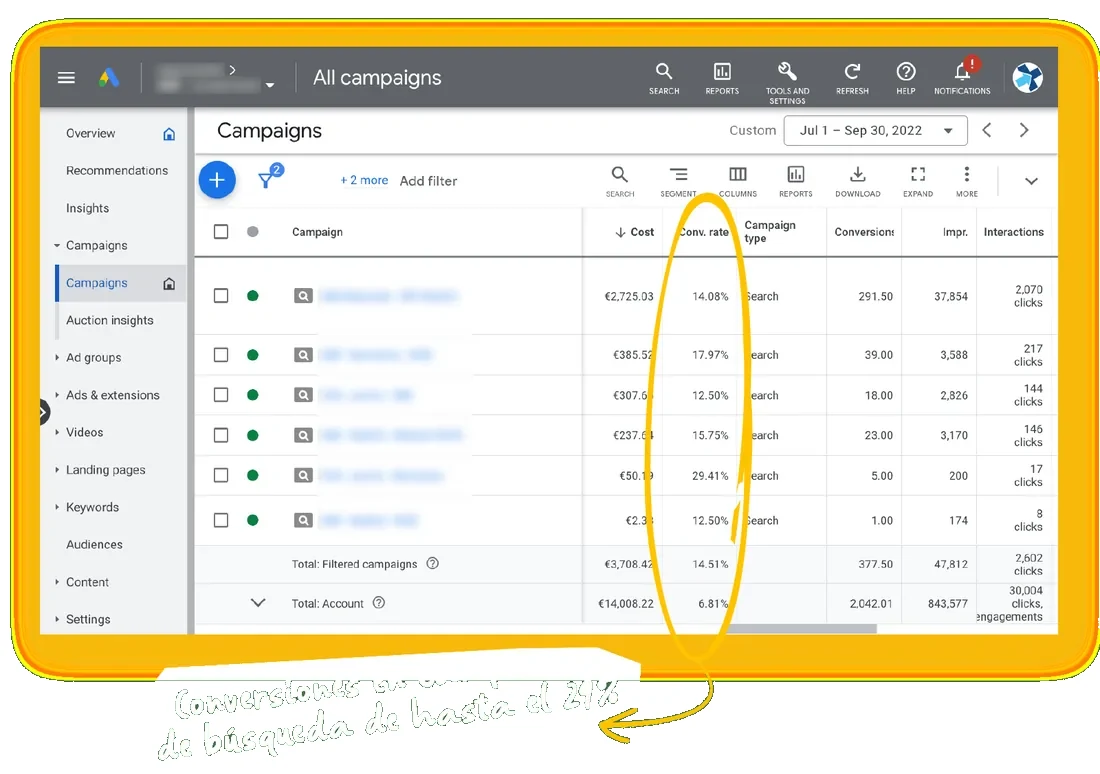This screenshot has height=774, width=1100.
Task: Download the campaigns table
Action: [x=857, y=182]
